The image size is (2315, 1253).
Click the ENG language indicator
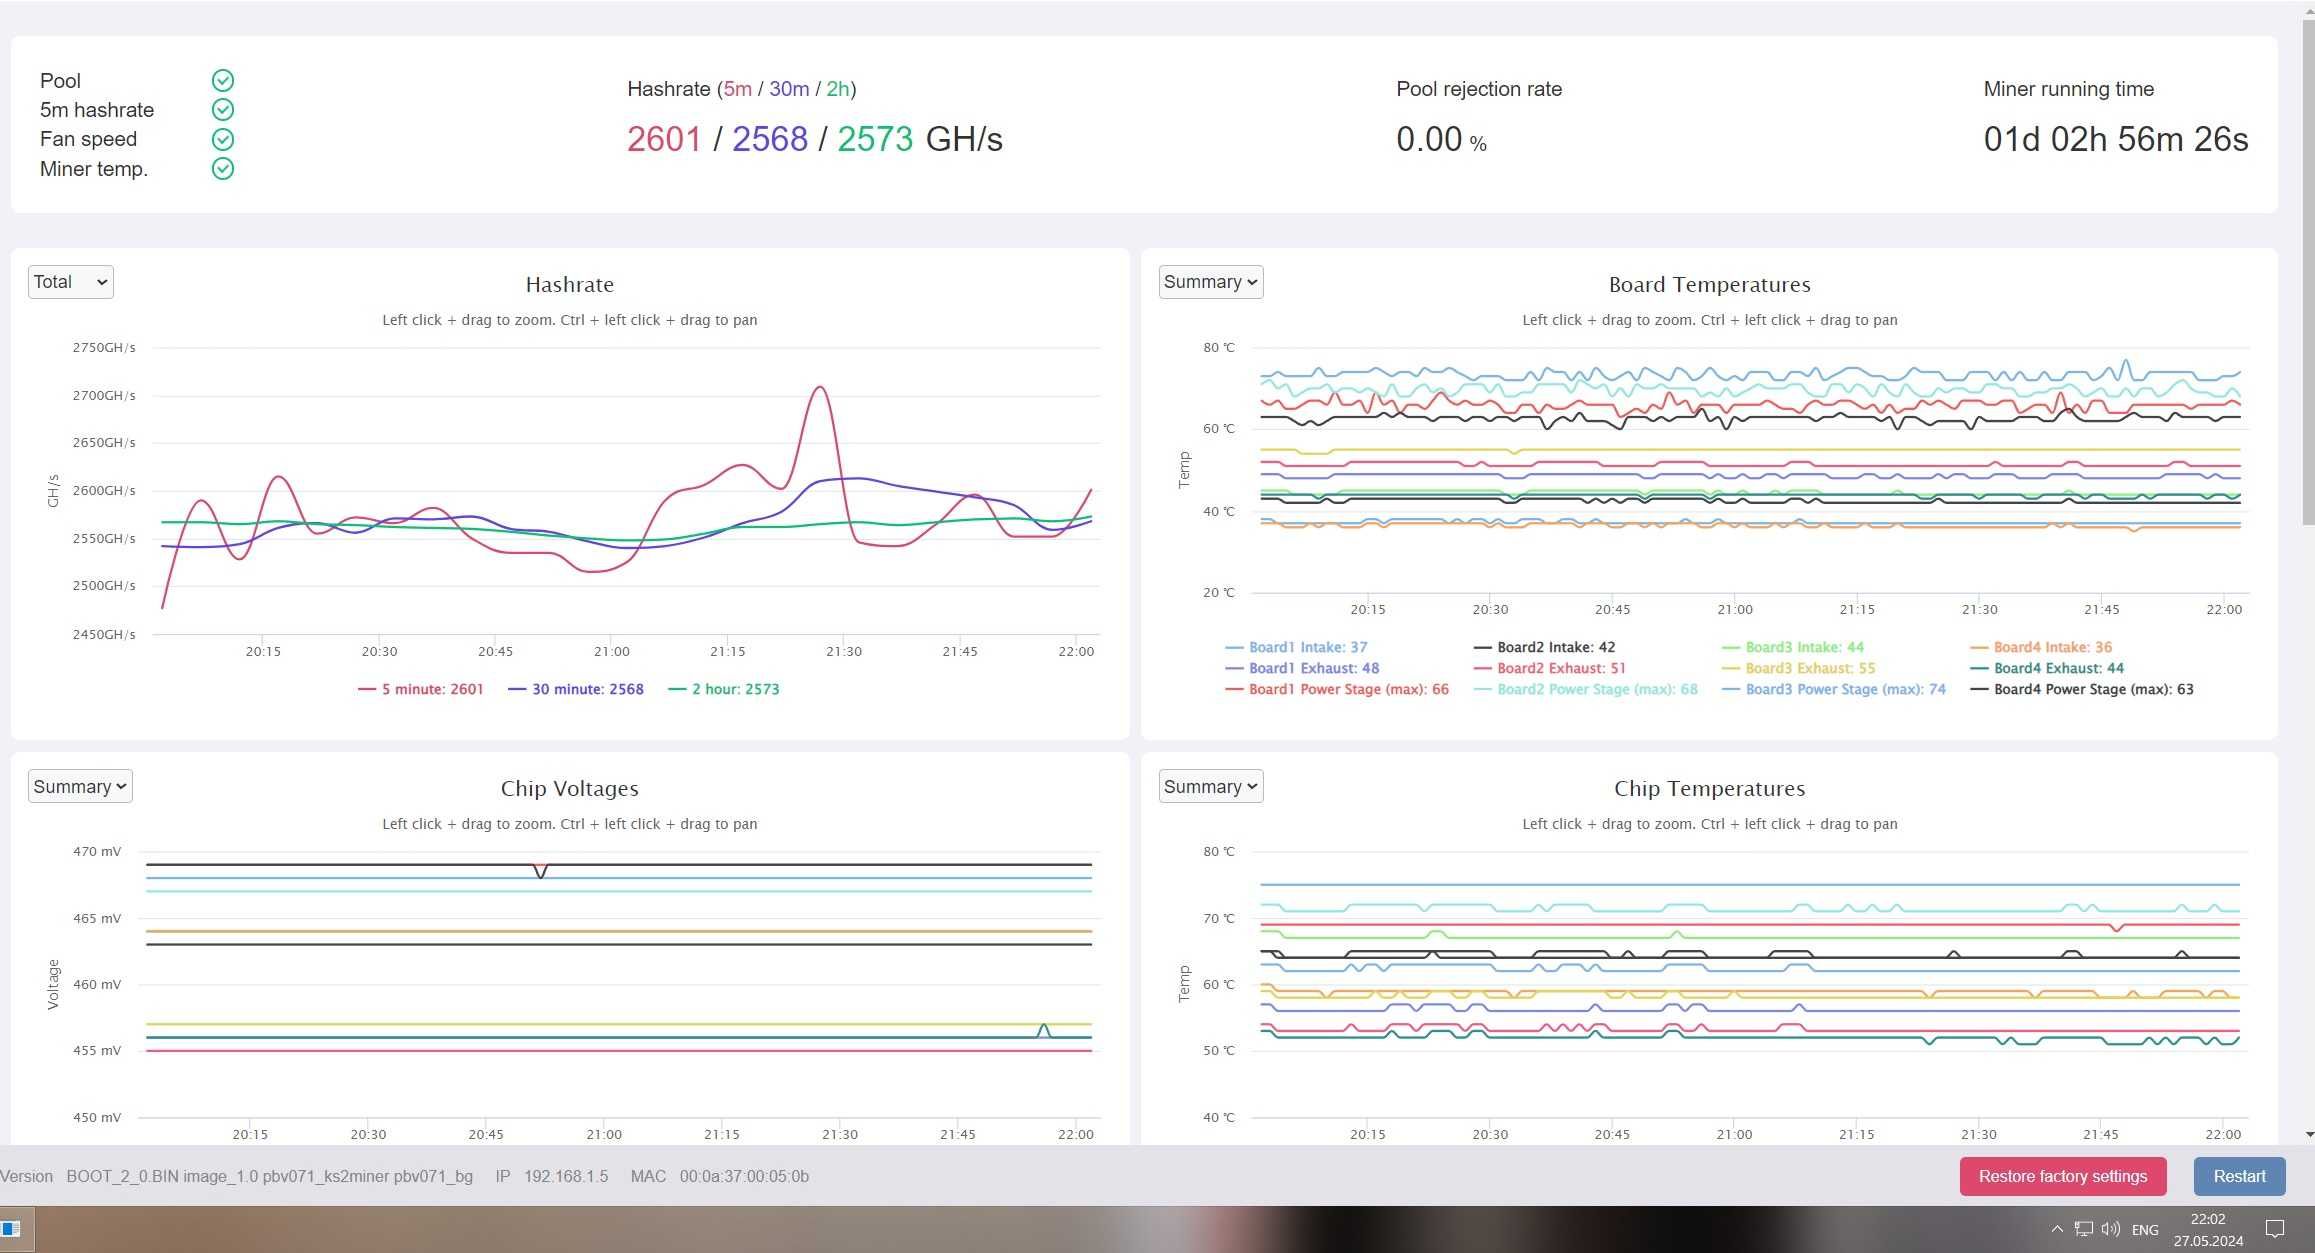2145,1230
